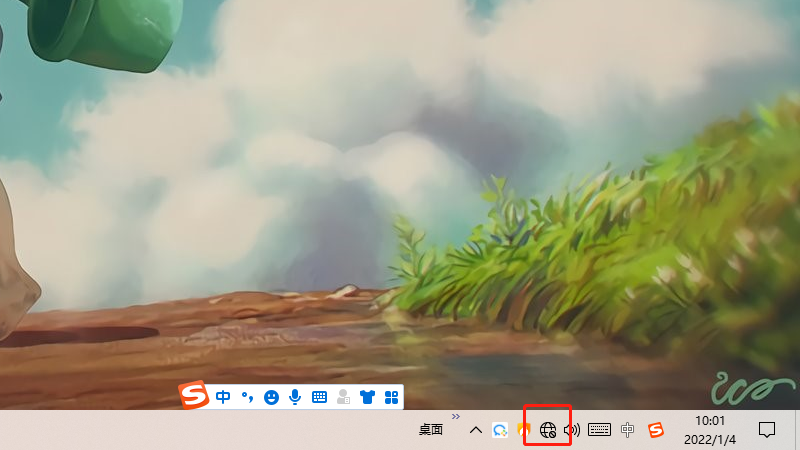Open the clock showing 10:01 2022/1/4
Viewport: 800px width, 450px height.
click(x=710, y=430)
